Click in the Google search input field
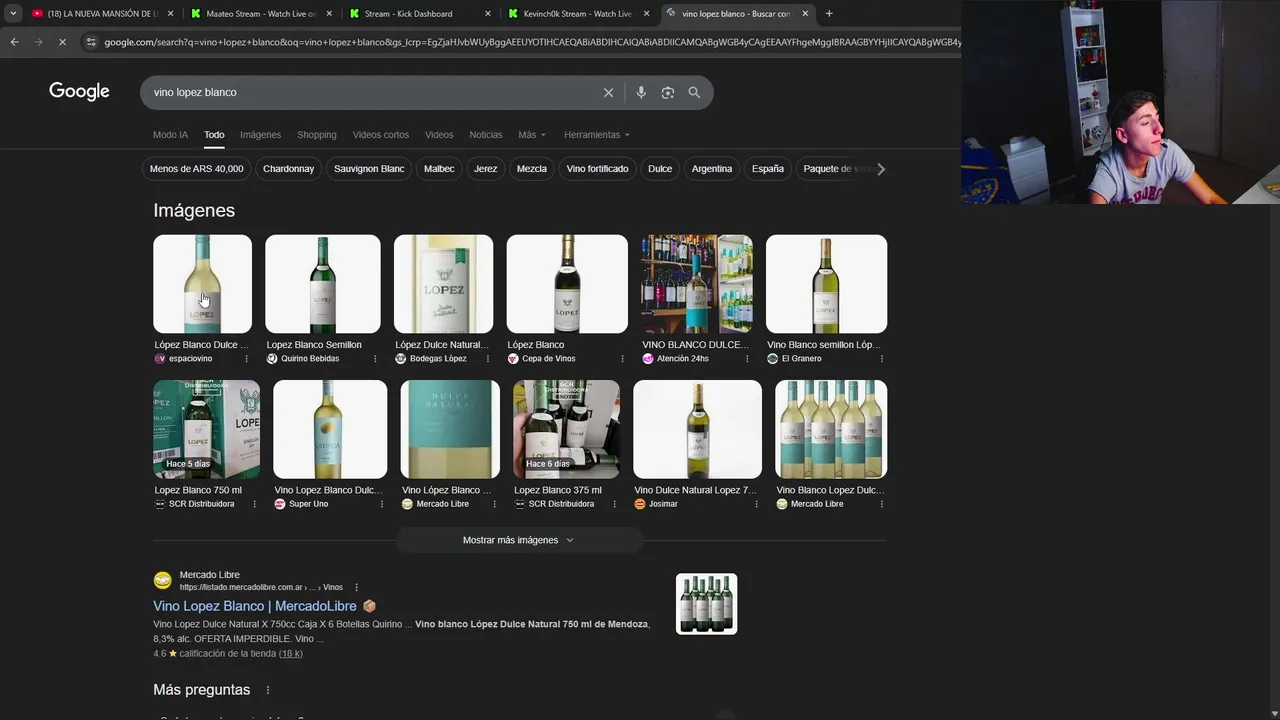1280x720 pixels. pyautogui.click(x=370, y=92)
